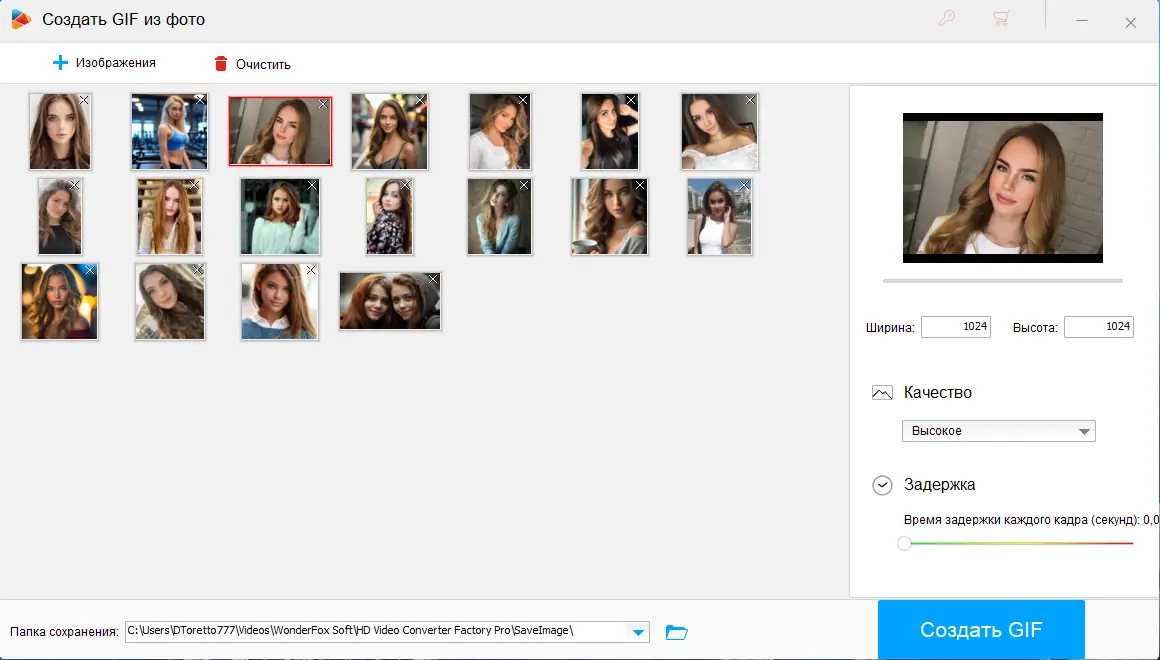Remove outdoor white tank top thumbnail
Screen dimensions: 1160x660
pos(744,185)
